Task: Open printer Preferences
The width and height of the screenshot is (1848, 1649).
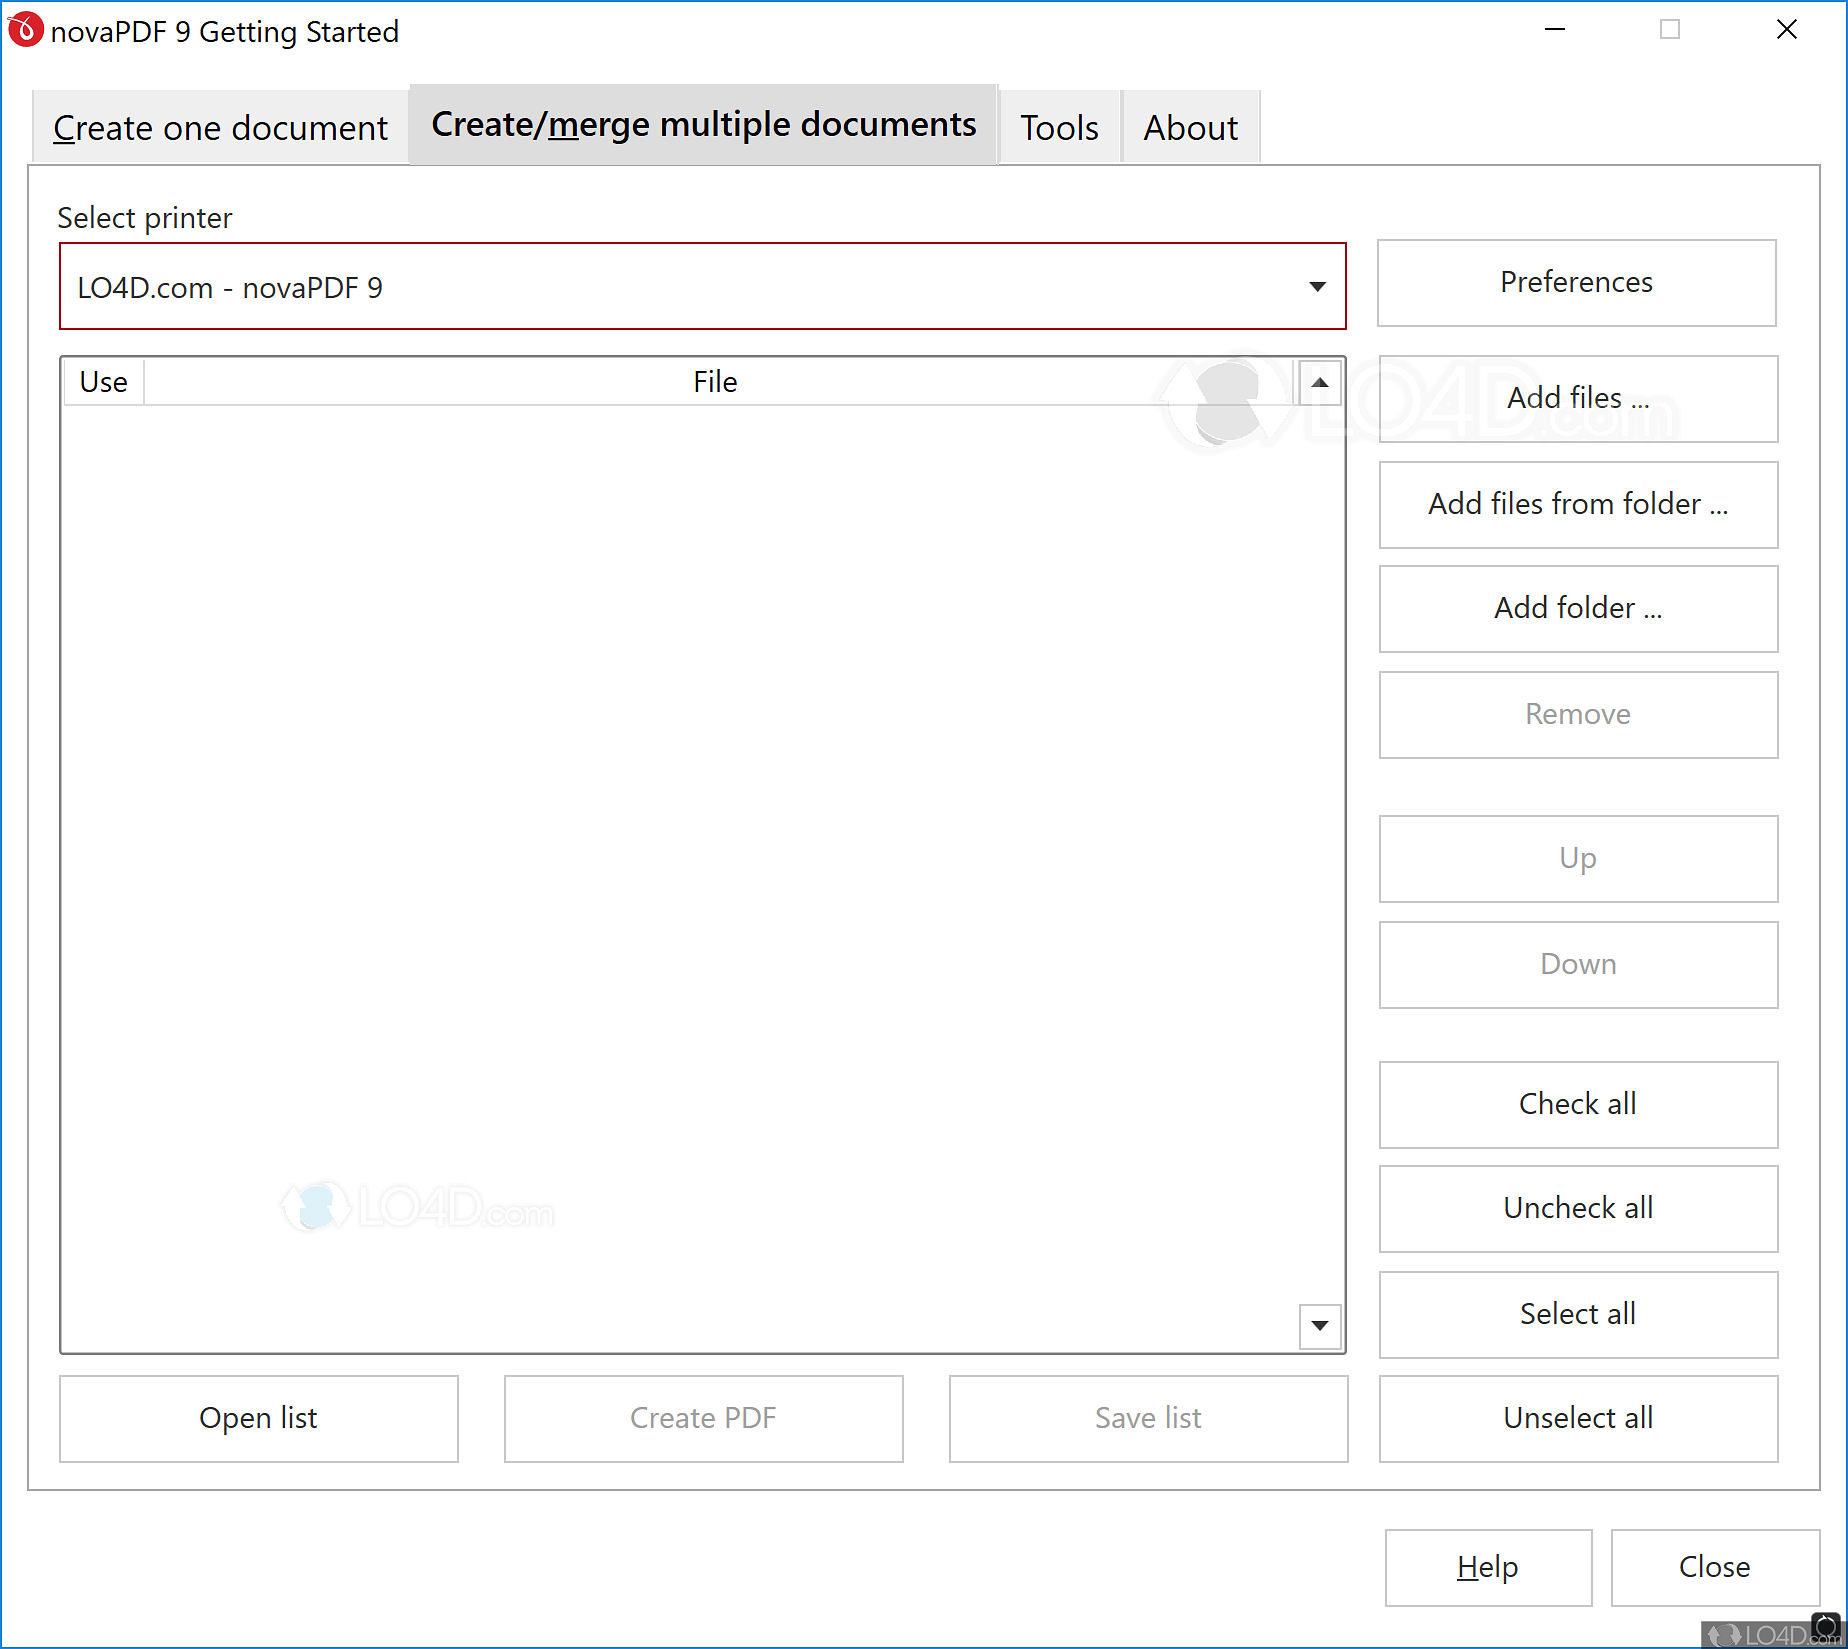Action: click(x=1577, y=283)
